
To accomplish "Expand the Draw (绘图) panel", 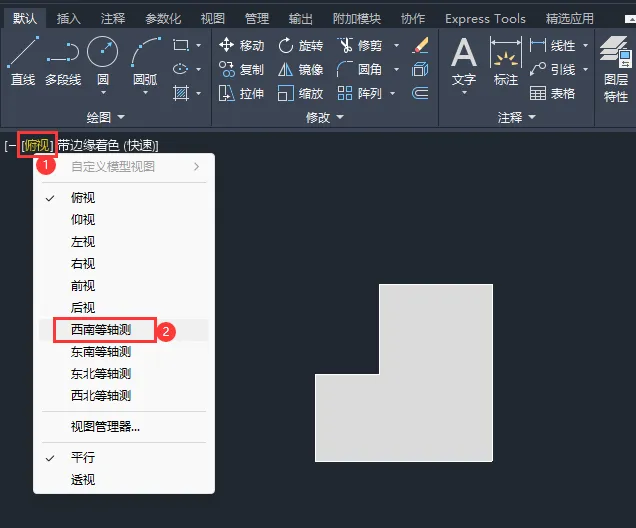I will coord(106,118).
